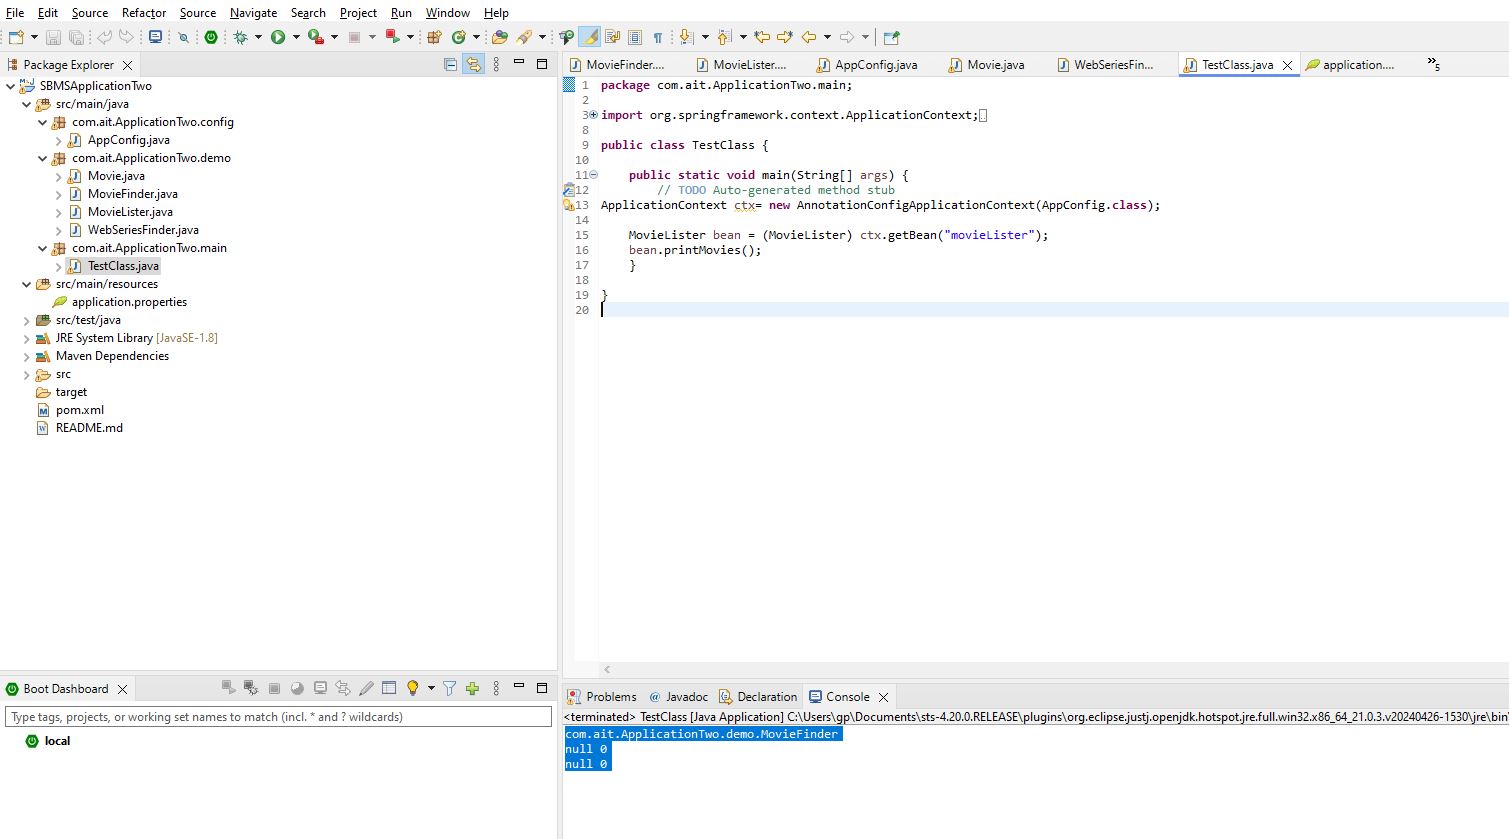Image resolution: width=1509 pixels, height=839 pixels.
Task: Click the green plus icon in Boot Dashboard
Action: (472, 688)
